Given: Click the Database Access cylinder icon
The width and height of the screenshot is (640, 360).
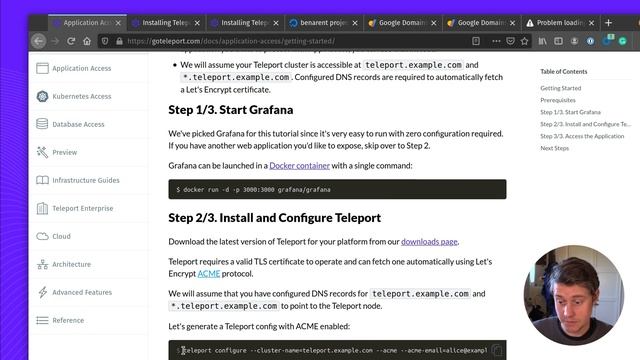Looking at the screenshot, I should pos(42,124).
